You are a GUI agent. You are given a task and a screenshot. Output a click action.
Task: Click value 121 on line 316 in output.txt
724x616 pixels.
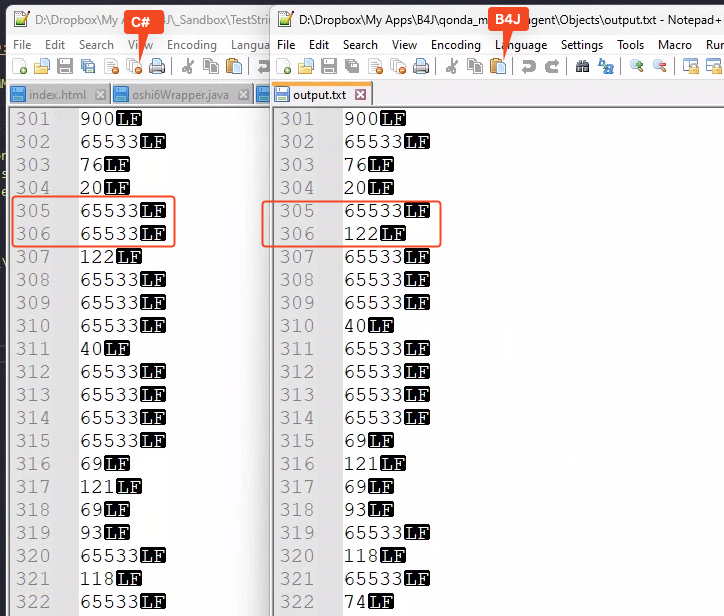[x=361, y=464]
